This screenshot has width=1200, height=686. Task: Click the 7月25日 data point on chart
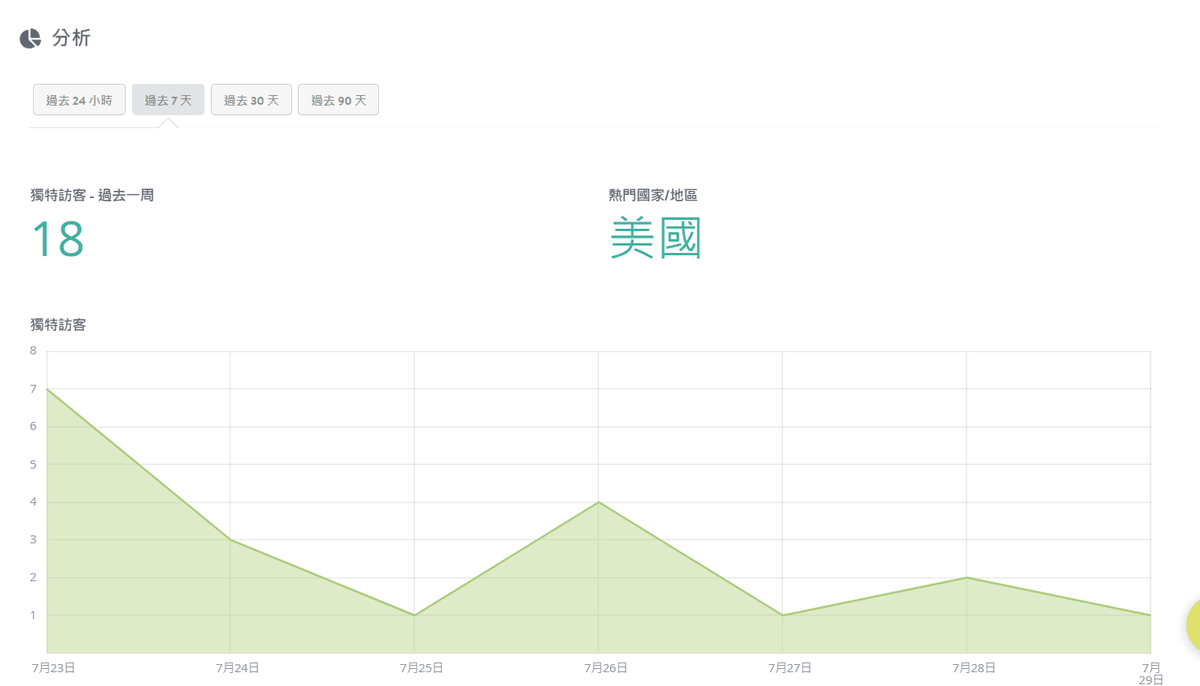pyautogui.click(x=414, y=615)
